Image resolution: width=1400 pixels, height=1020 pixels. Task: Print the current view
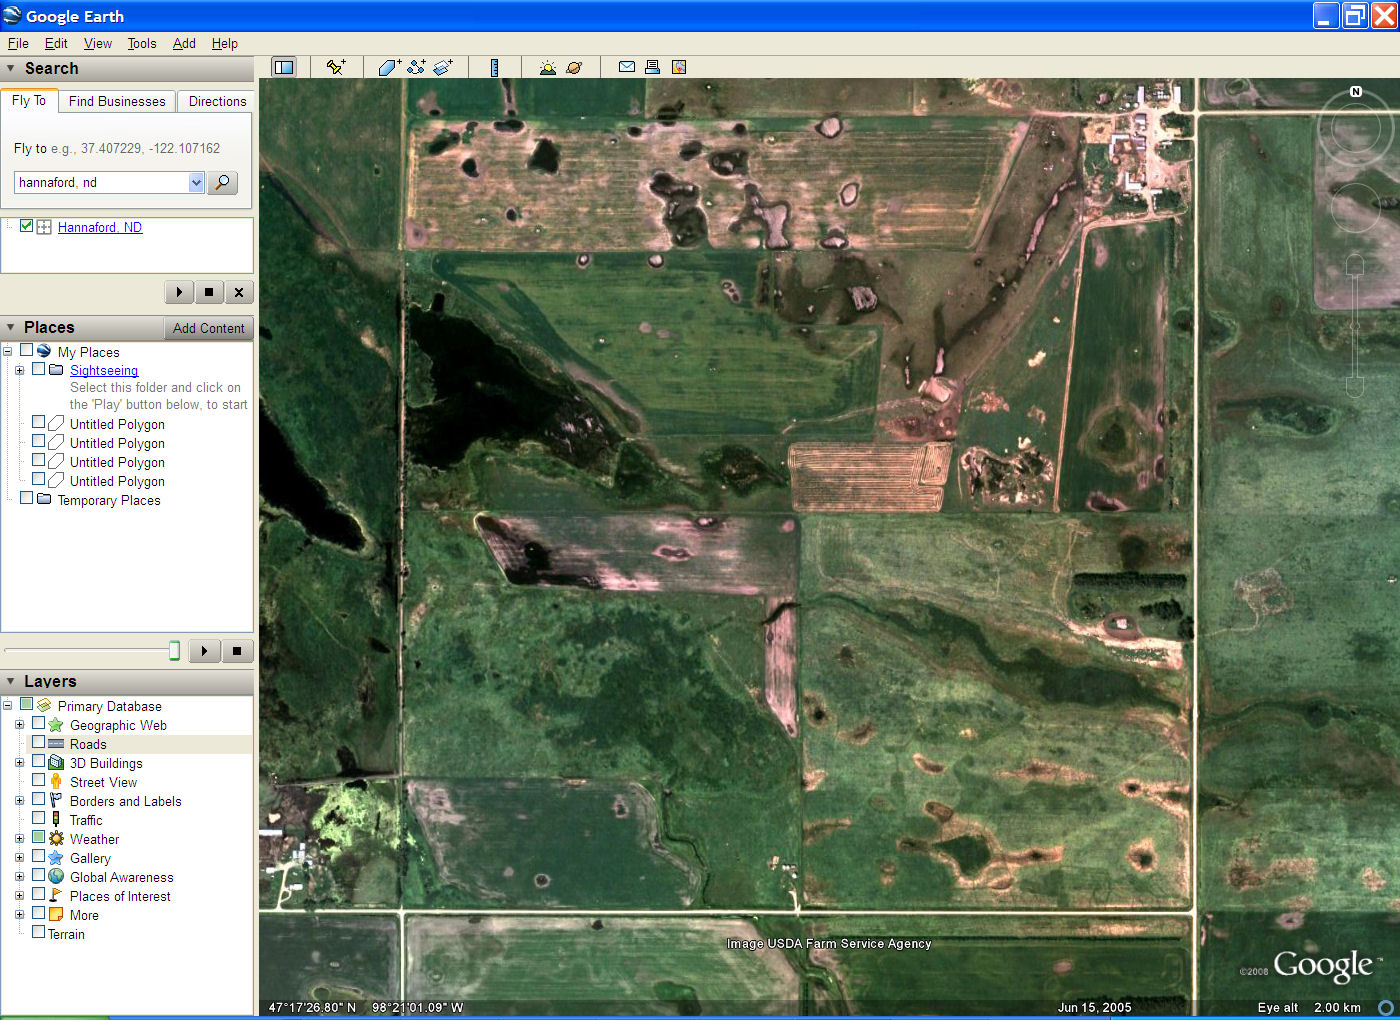(653, 67)
